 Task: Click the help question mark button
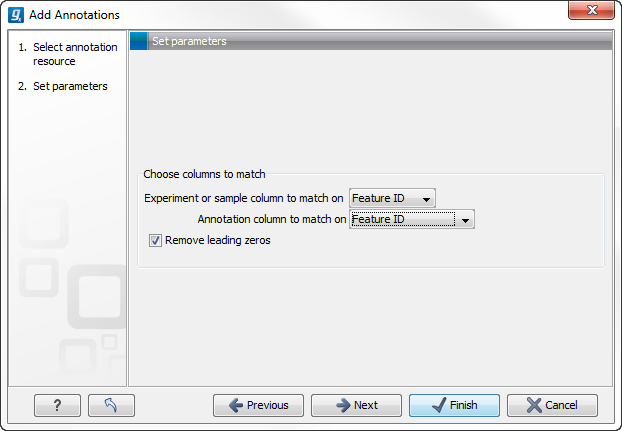coord(57,405)
